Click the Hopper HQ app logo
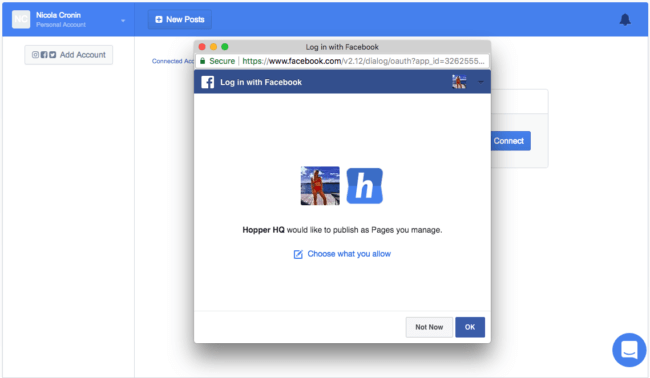650x378 pixels. click(x=364, y=186)
